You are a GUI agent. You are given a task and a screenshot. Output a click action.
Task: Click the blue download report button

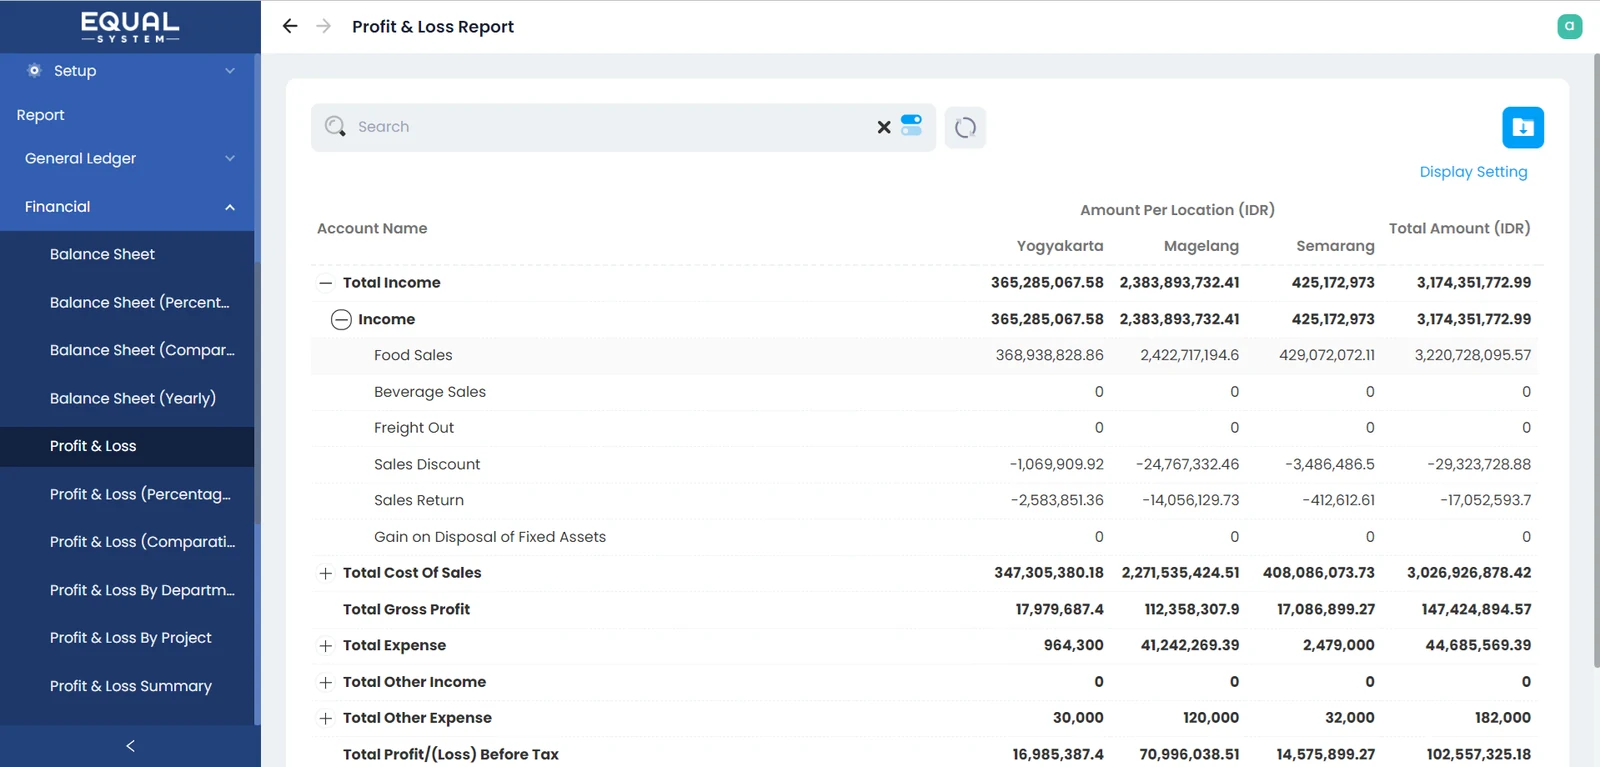point(1523,127)
